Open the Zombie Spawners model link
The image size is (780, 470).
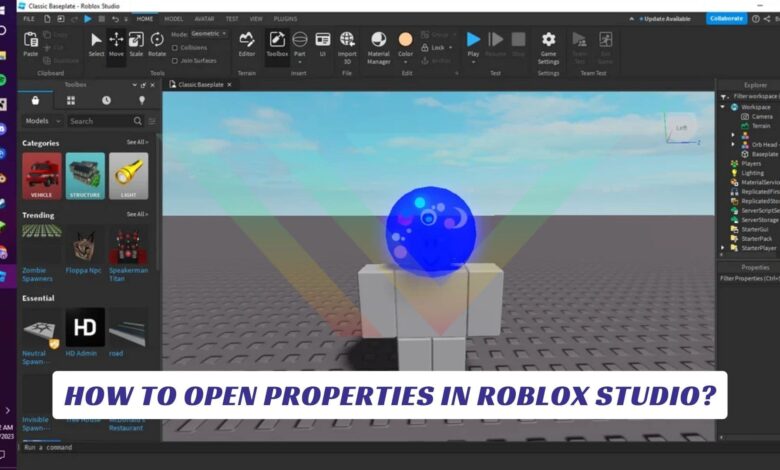click(x=37, y=275)
